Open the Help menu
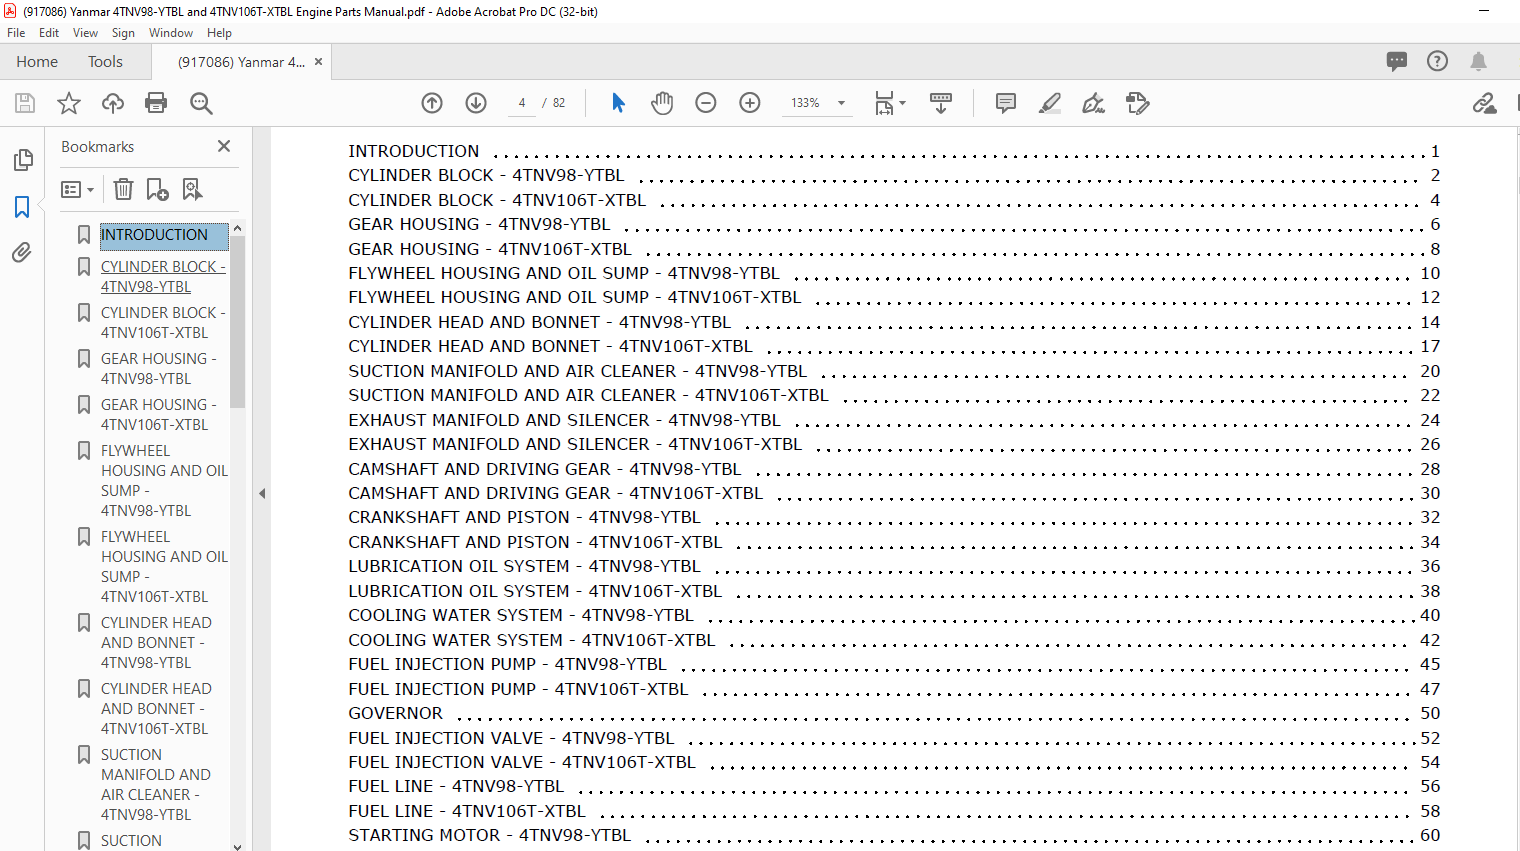1520x851 pixels. [219, 33]
